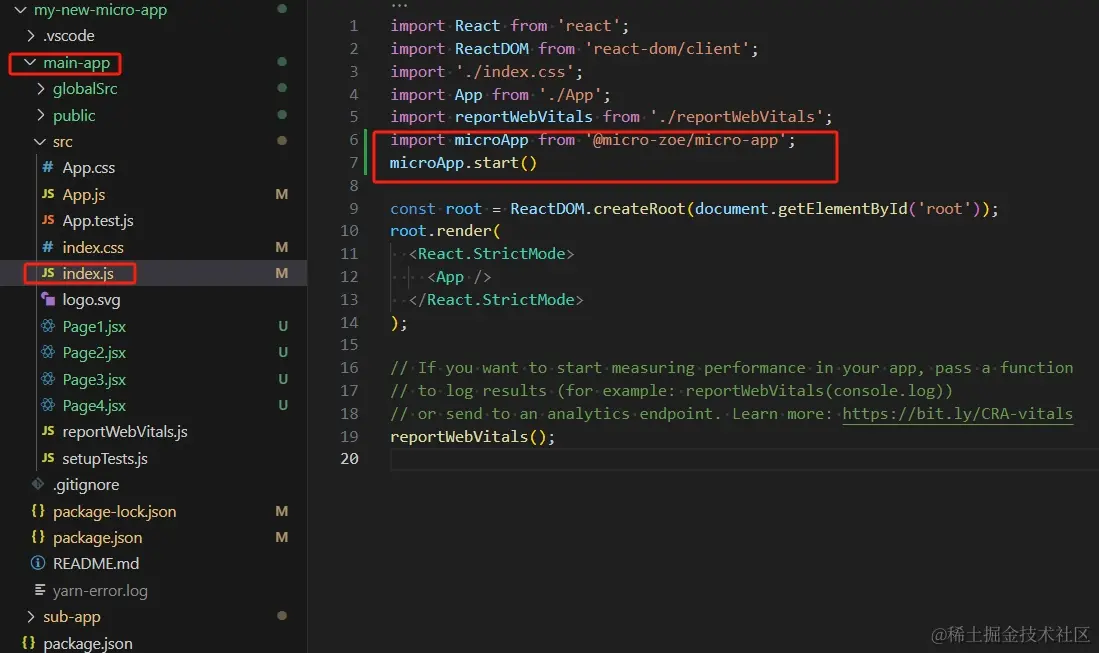The width and height of the screenshot is (1099, 653).
Task: Click the CSS icon next to App.css
Action: (48, 167)
